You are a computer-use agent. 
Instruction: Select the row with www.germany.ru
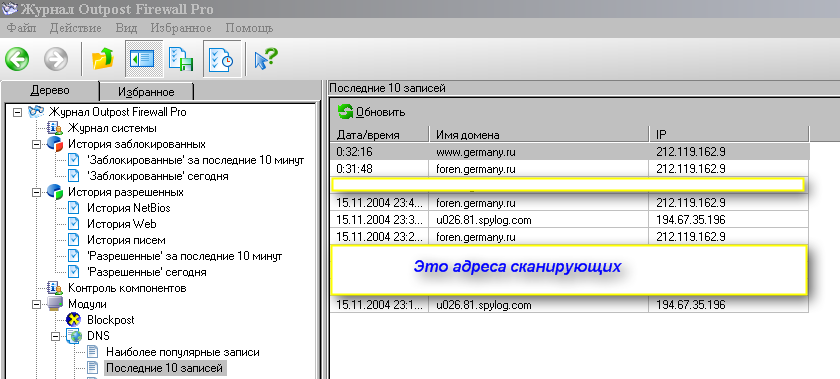pyautogui.click(x=569, y=152)
